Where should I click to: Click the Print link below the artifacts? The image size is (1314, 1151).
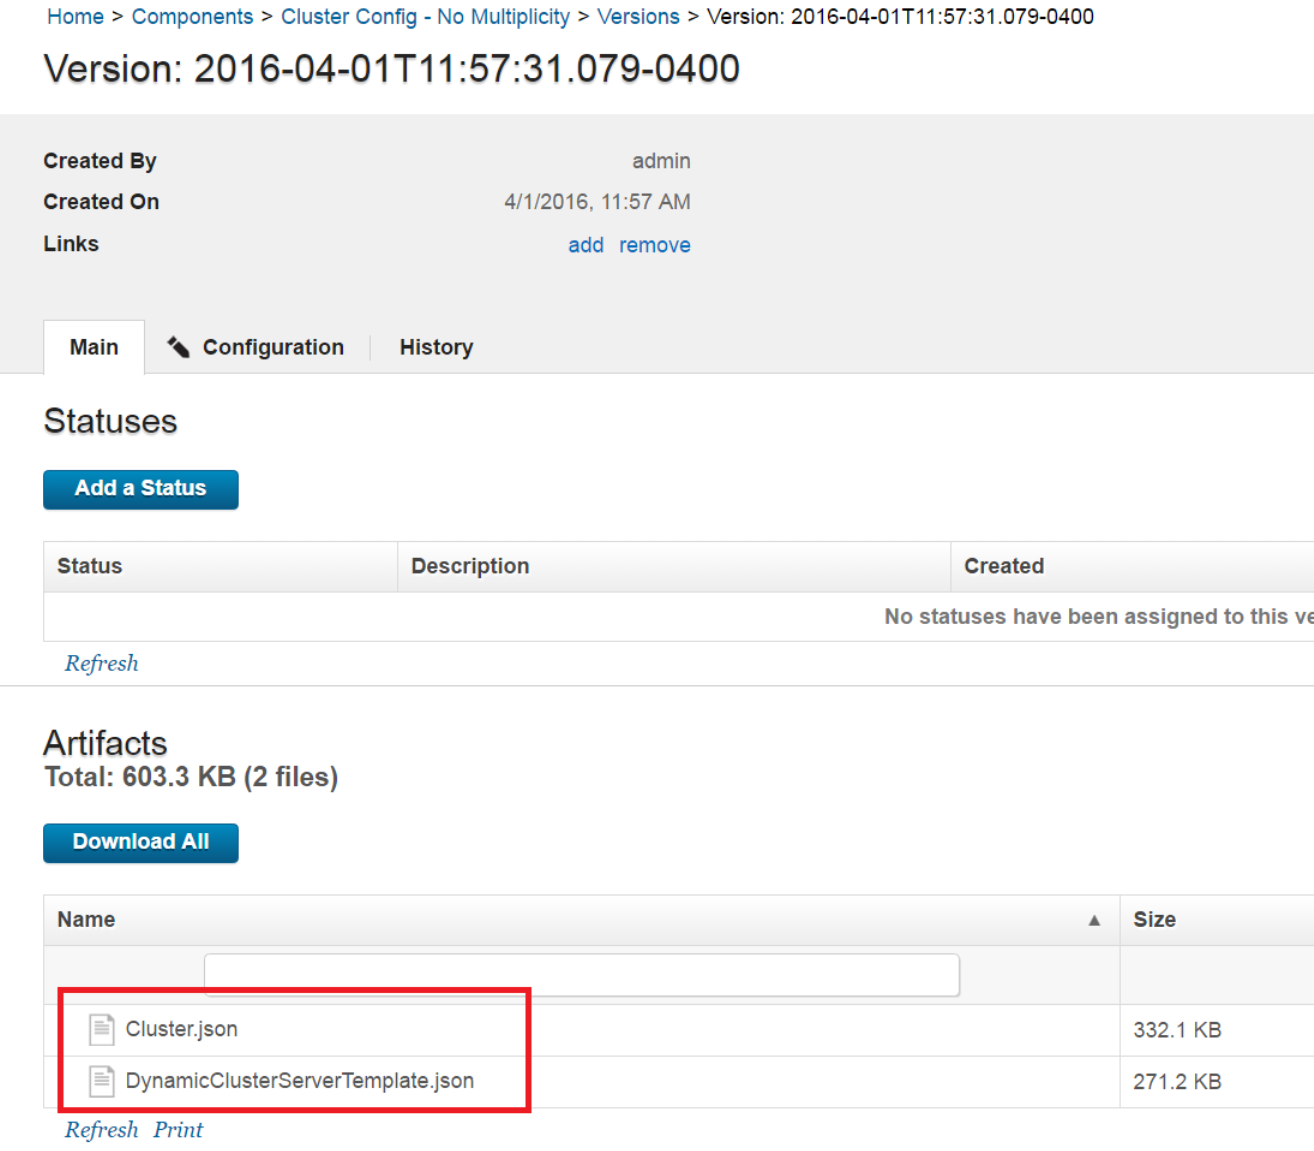178,1129
